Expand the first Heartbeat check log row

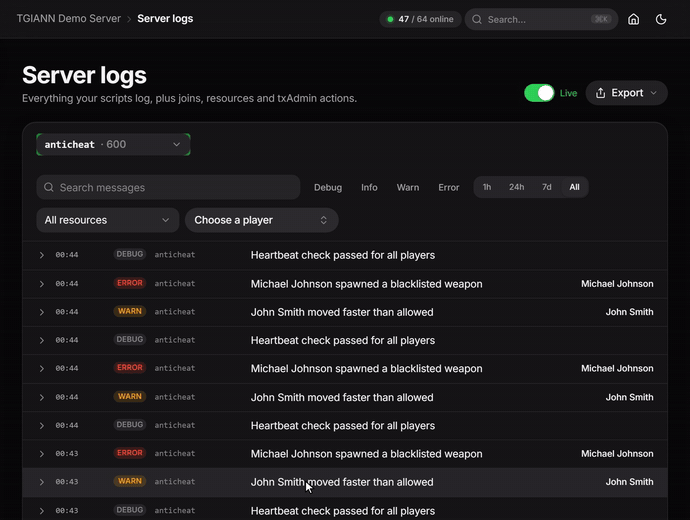(41, 255)
